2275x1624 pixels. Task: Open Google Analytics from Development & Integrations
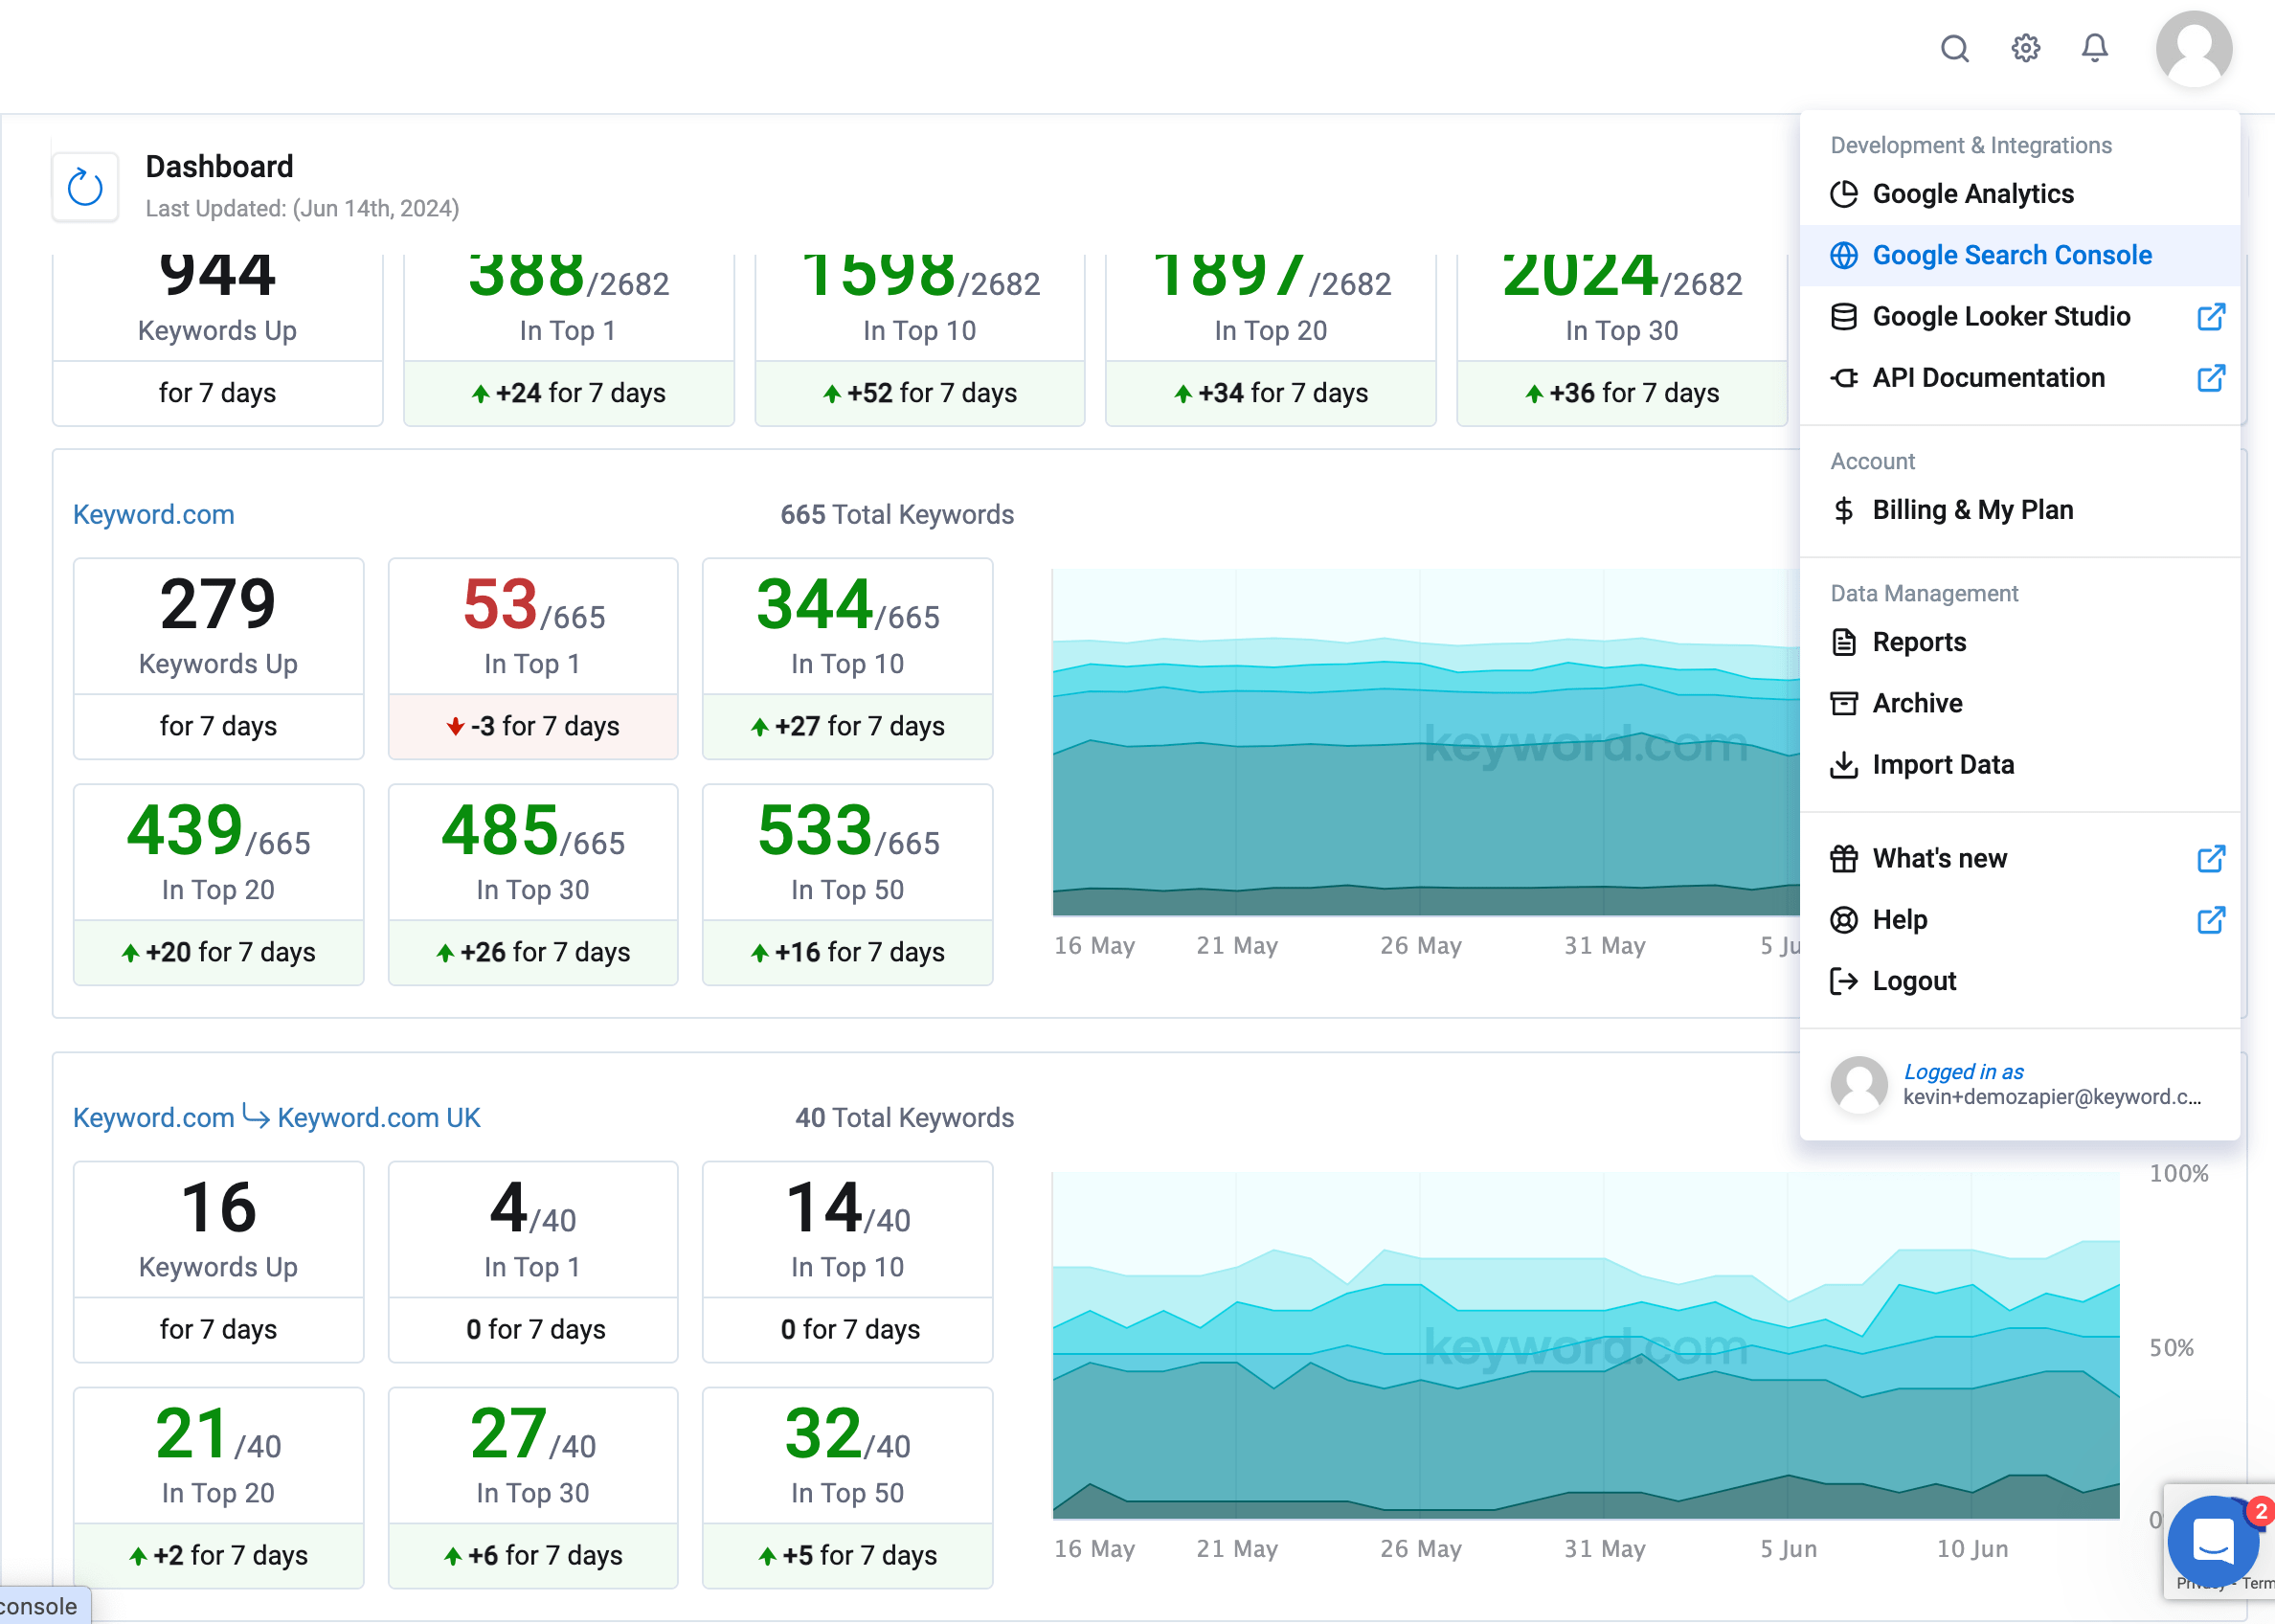click(1973, 194)
